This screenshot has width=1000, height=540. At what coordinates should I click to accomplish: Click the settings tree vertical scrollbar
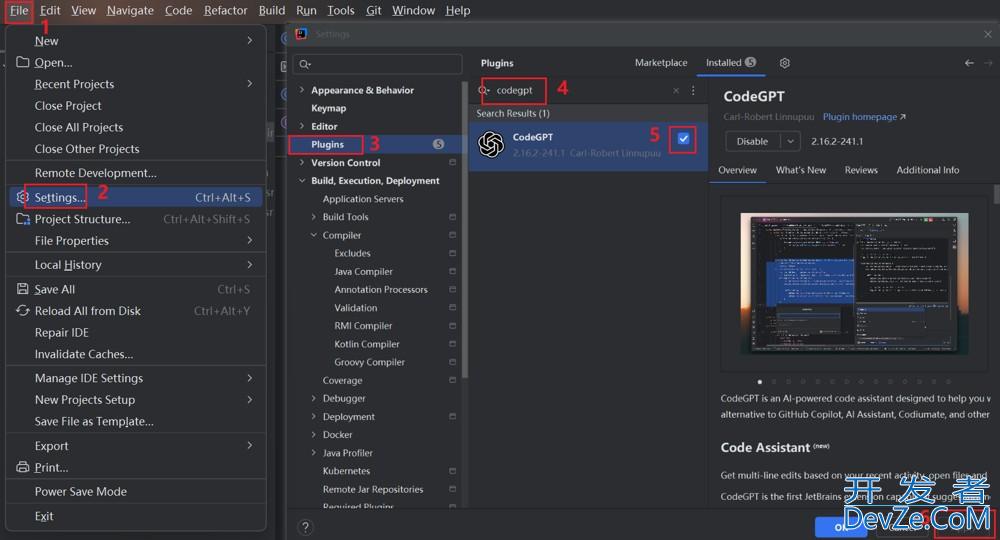pyautogui.click(x=465, y=230)
